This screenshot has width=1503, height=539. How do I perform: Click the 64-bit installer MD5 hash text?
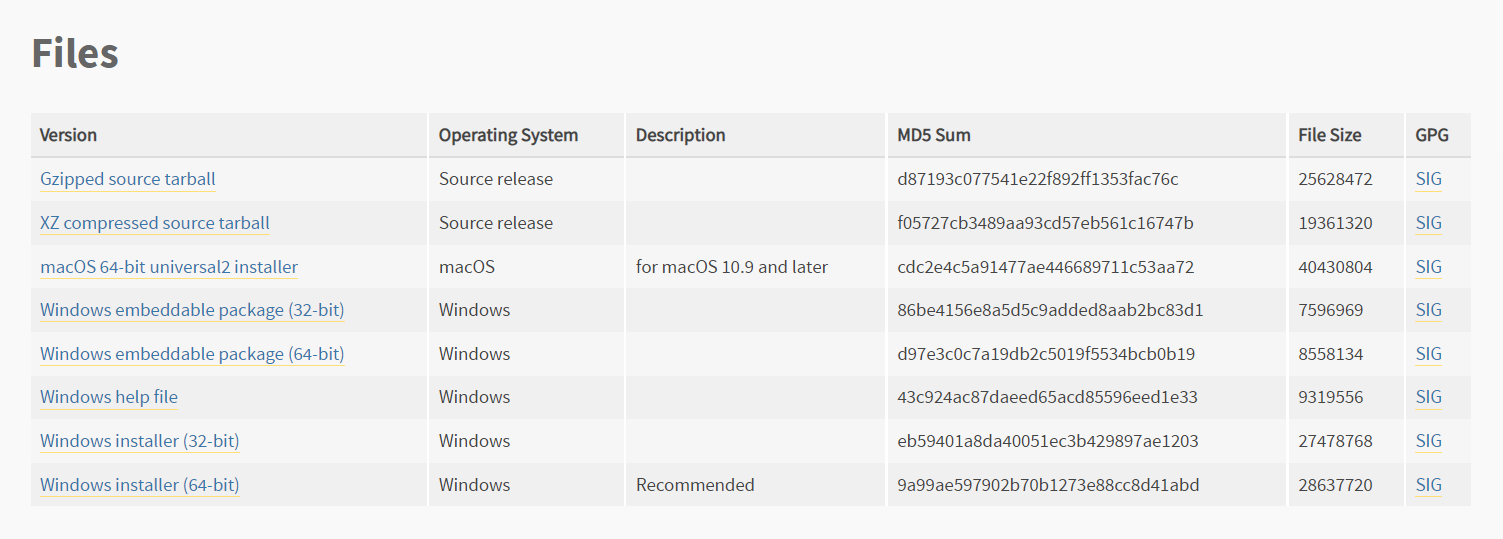tap(1048, 485)
